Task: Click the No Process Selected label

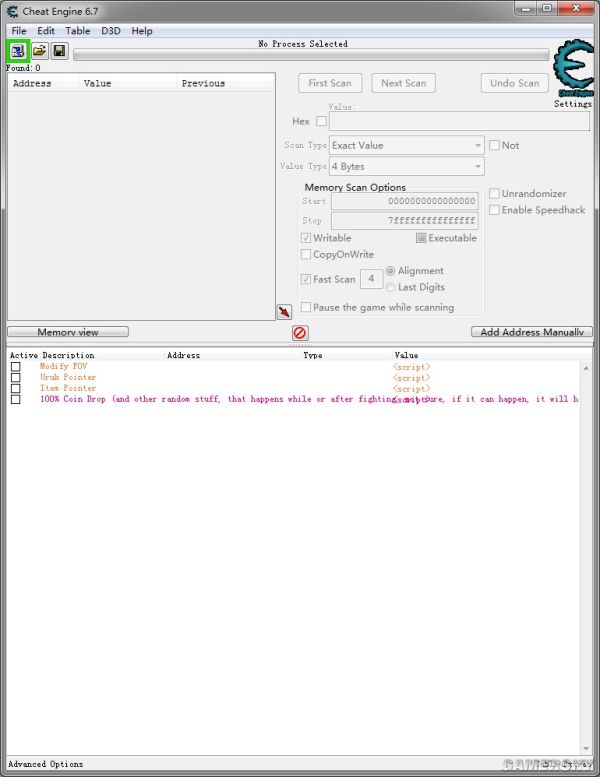Action: [303, 44]
